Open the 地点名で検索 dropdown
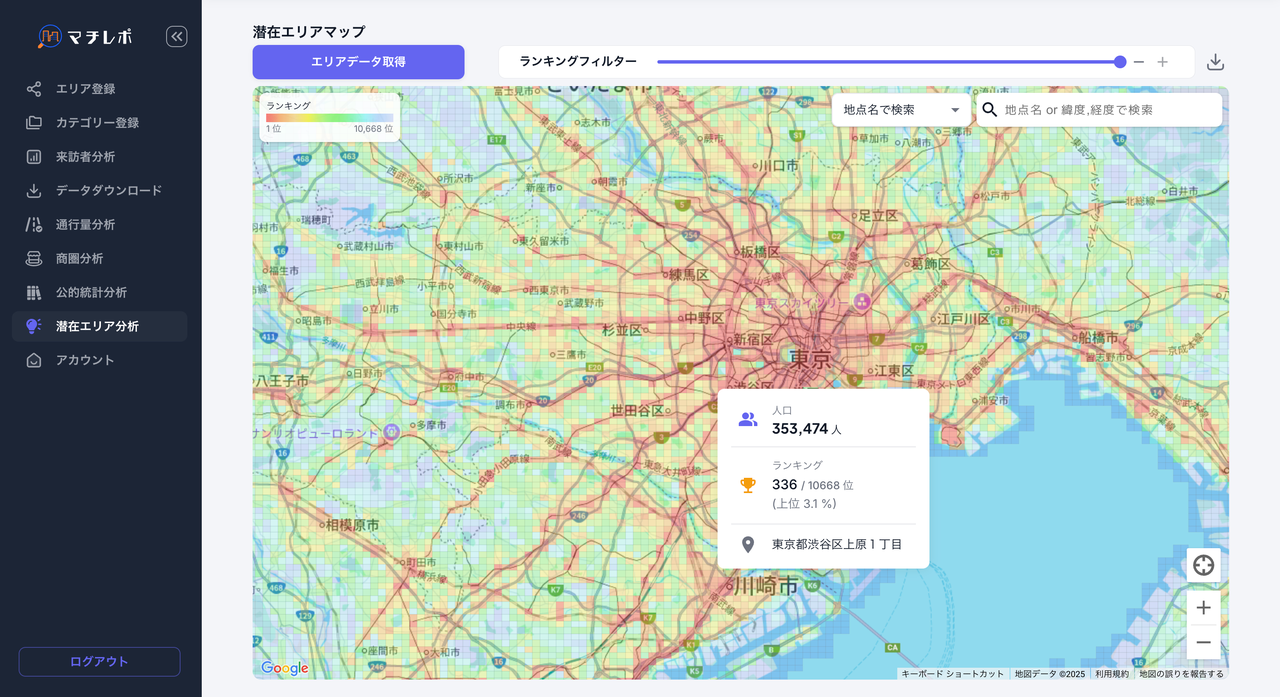1280x697 pixels. pos(901,110)
